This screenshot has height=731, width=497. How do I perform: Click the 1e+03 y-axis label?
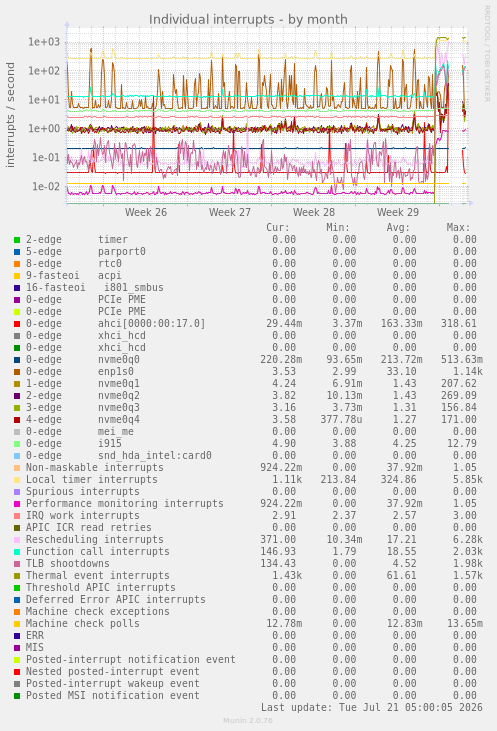(x=44, y=42)
